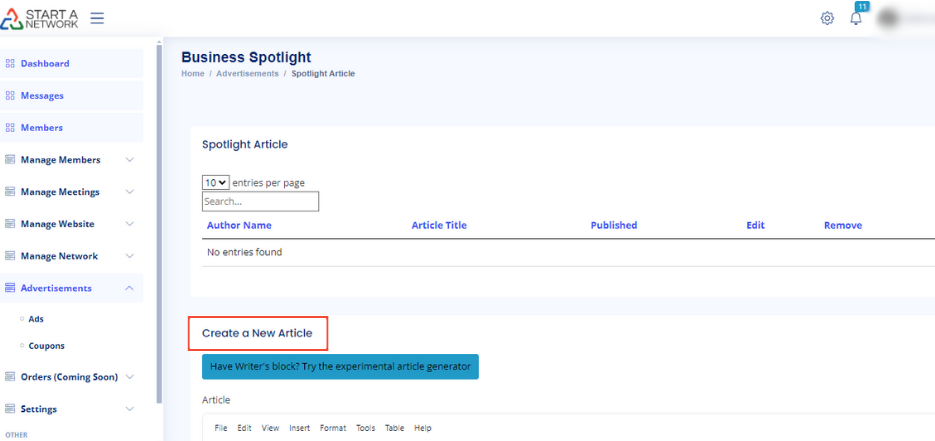
Task: Open the notifications bell icon
Action: [x=856, y=18]
